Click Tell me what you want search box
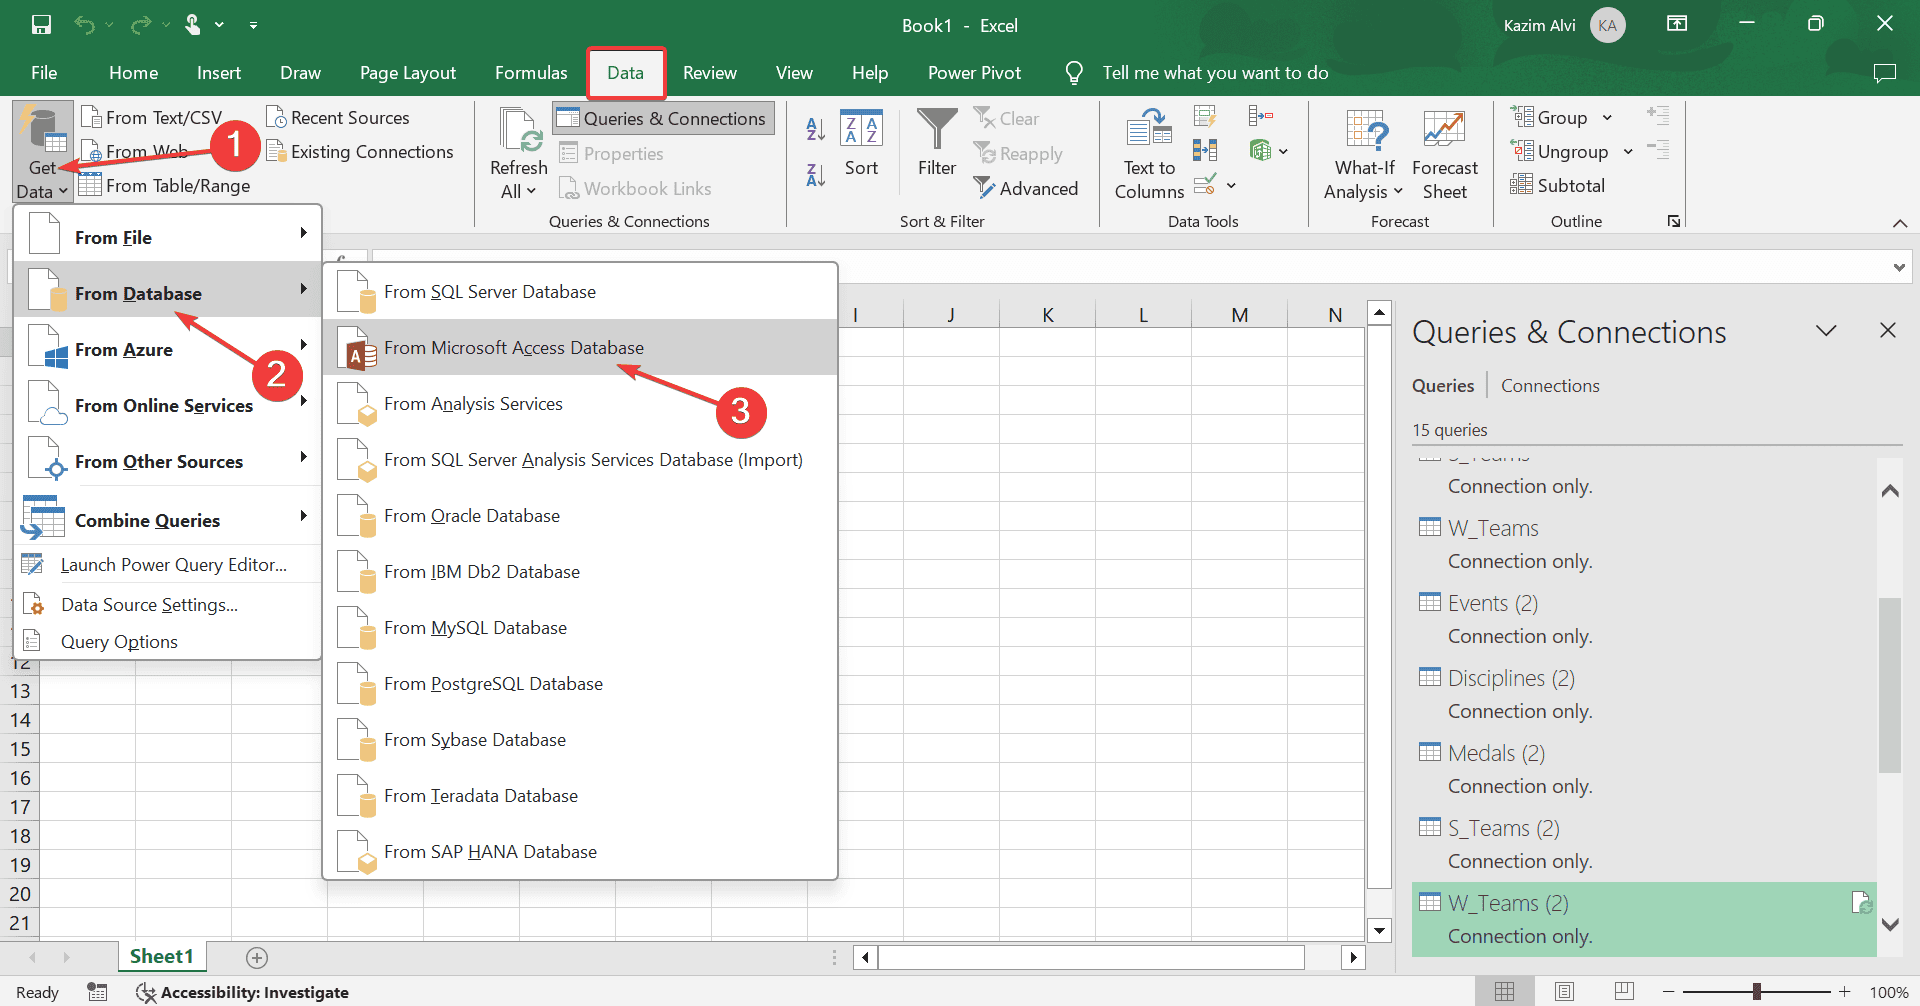 tap(1215, 72)
